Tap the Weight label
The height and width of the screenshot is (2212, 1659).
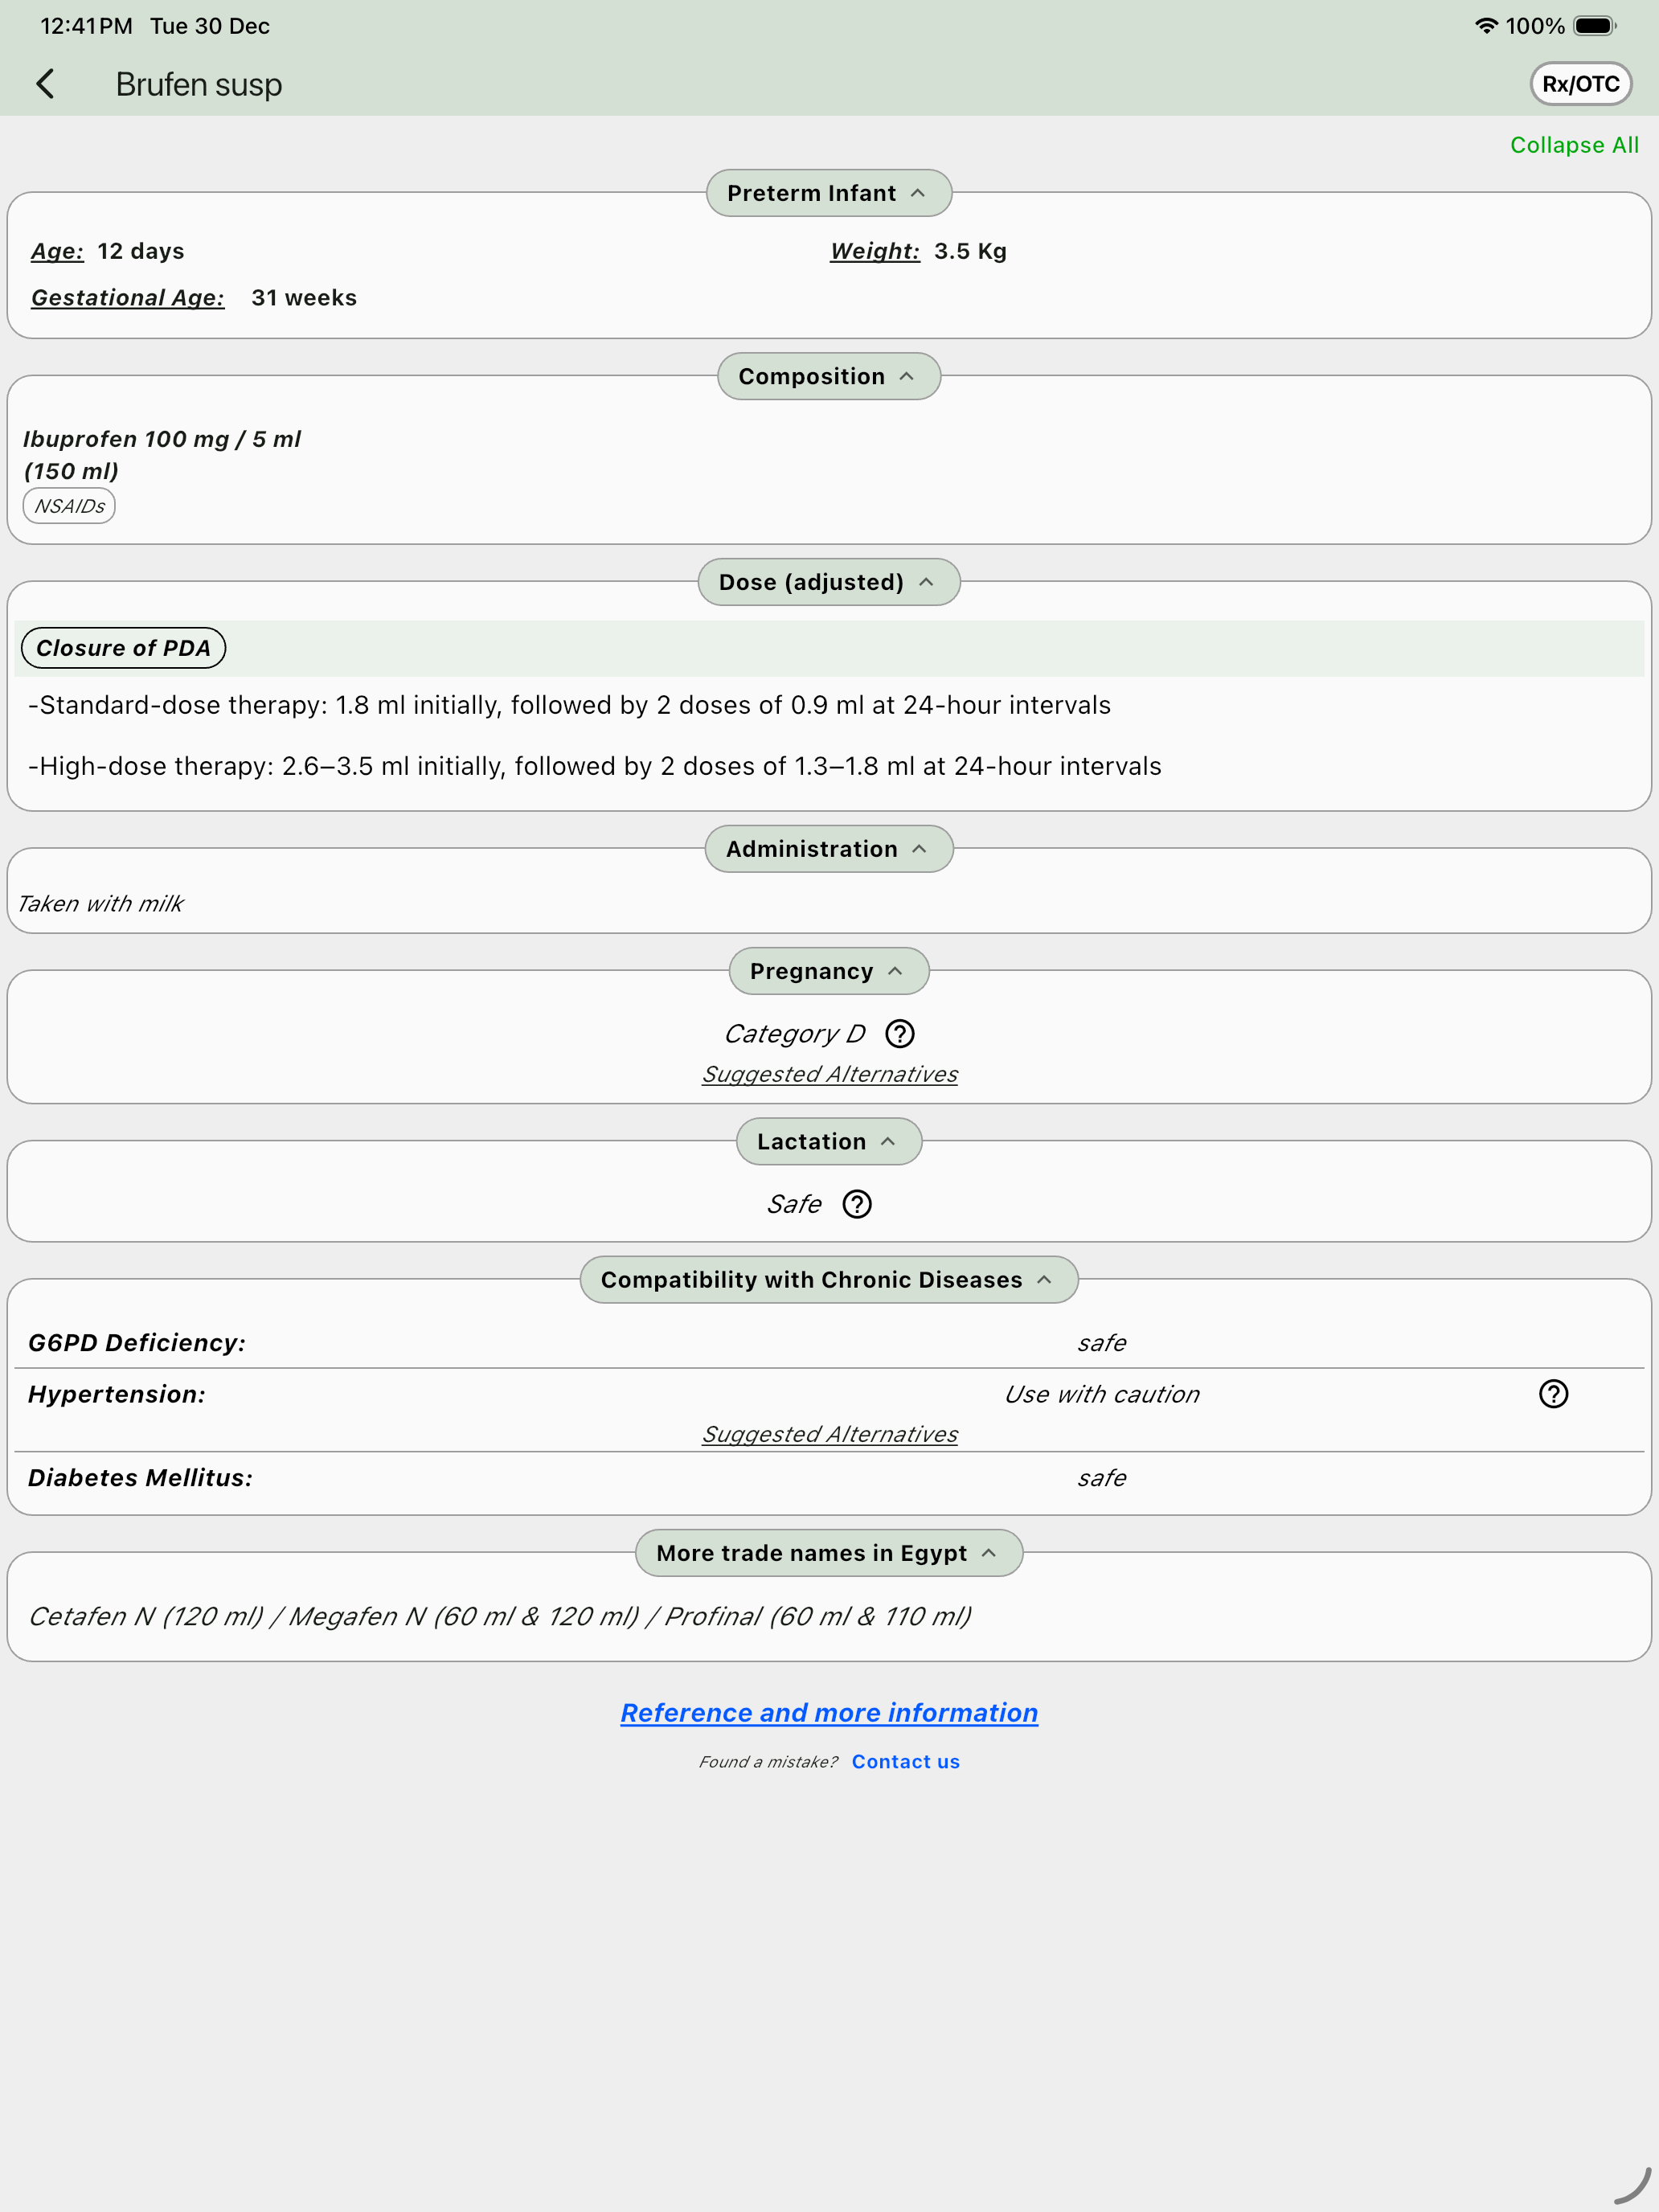[x=874, y=251]
